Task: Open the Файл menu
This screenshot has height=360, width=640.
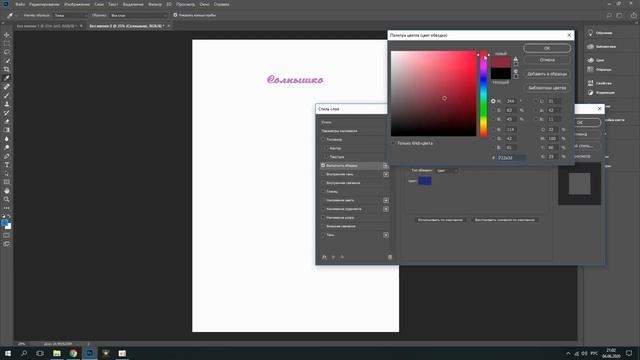Action: [x=20, y=4]
